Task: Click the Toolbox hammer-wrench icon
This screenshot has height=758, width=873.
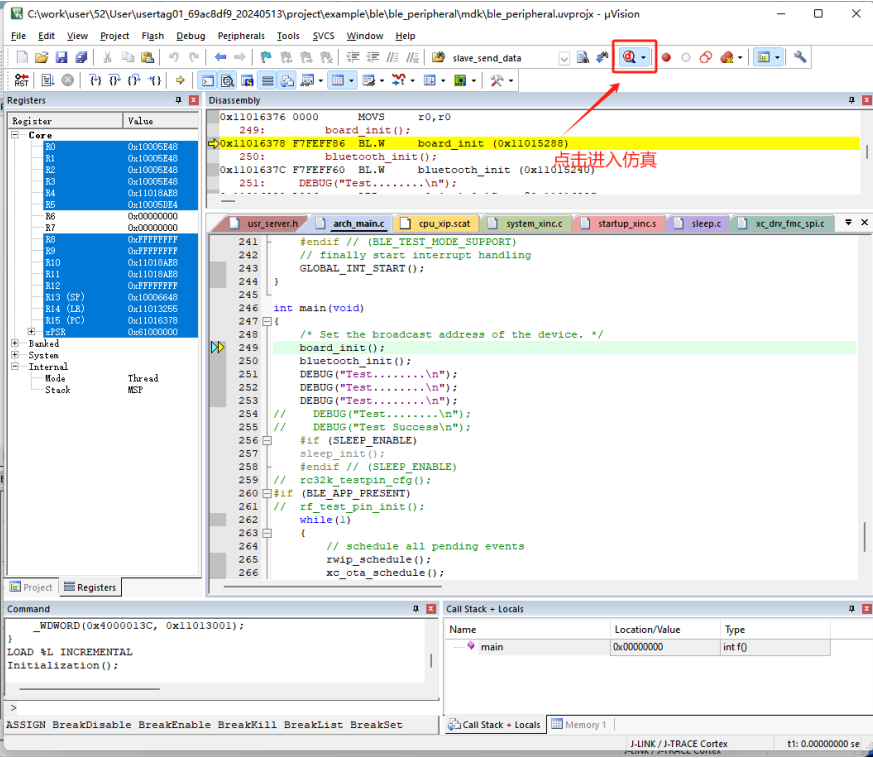Action: (x=497, y=80)
